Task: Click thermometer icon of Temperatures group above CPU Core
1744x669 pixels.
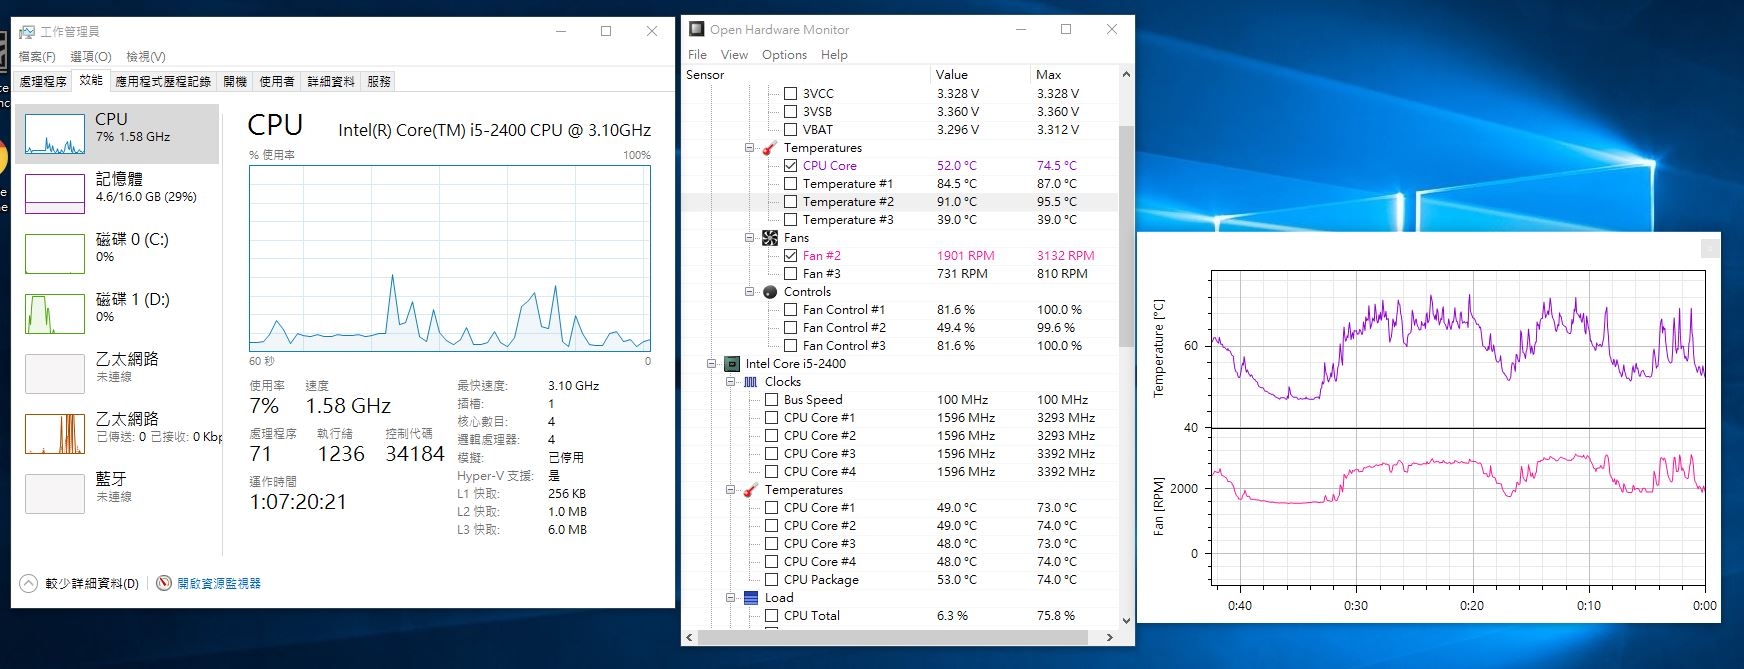Action: tap(770, 148)
